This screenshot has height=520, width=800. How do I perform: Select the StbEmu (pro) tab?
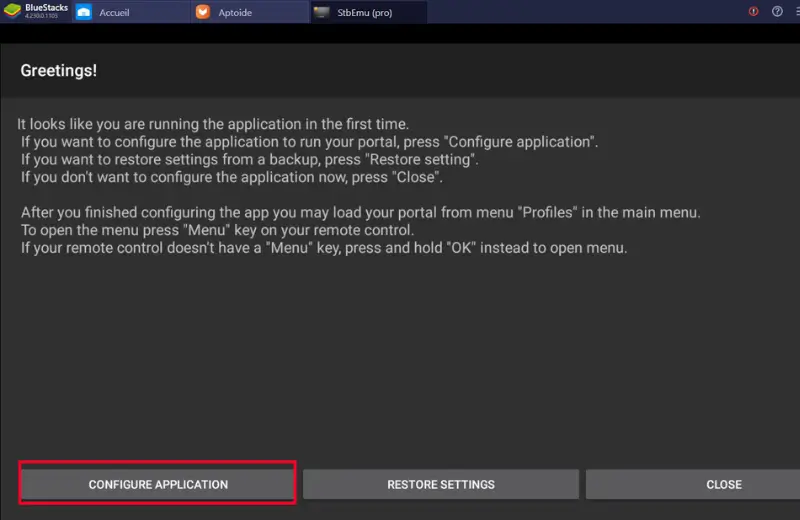(367, 12)
